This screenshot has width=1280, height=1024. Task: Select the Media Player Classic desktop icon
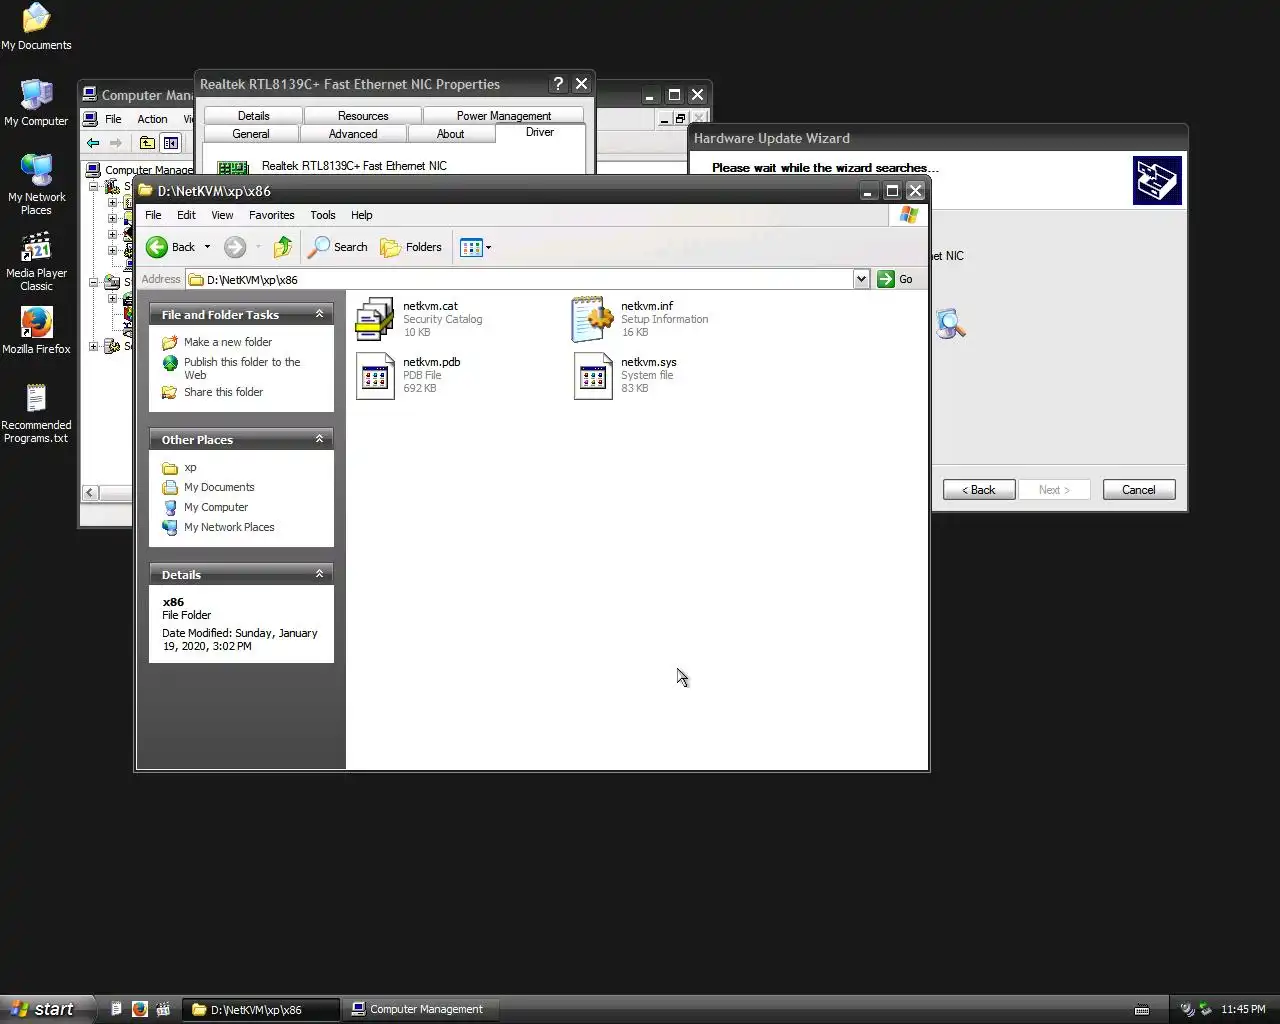pos(36,262)
